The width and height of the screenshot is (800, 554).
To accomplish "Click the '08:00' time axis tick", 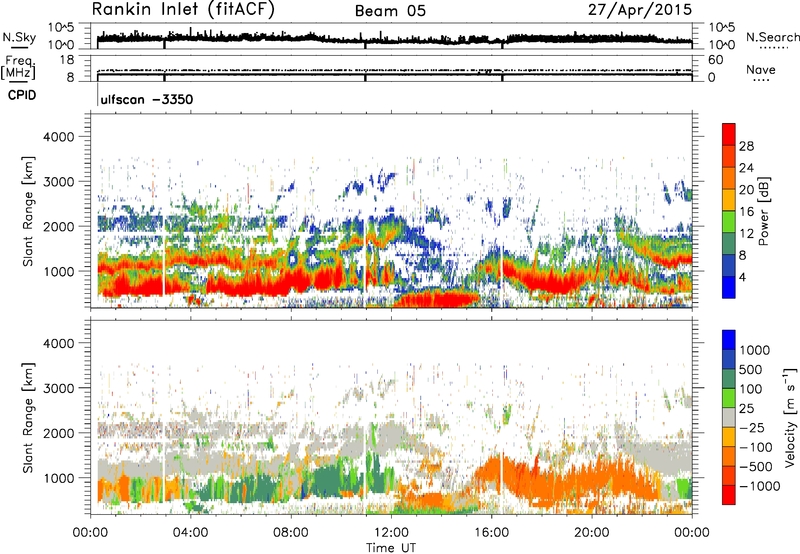I will pos(291,533).
